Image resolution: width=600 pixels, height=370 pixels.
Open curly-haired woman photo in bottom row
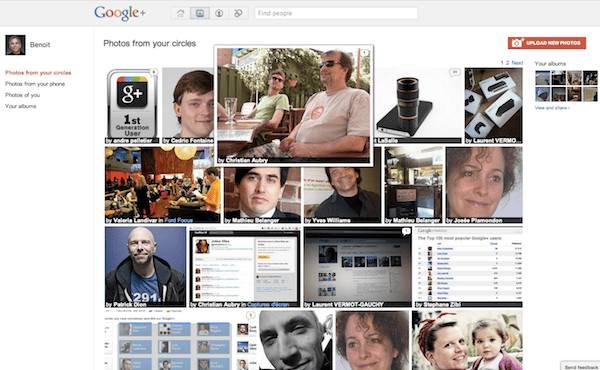coord(372,340)
